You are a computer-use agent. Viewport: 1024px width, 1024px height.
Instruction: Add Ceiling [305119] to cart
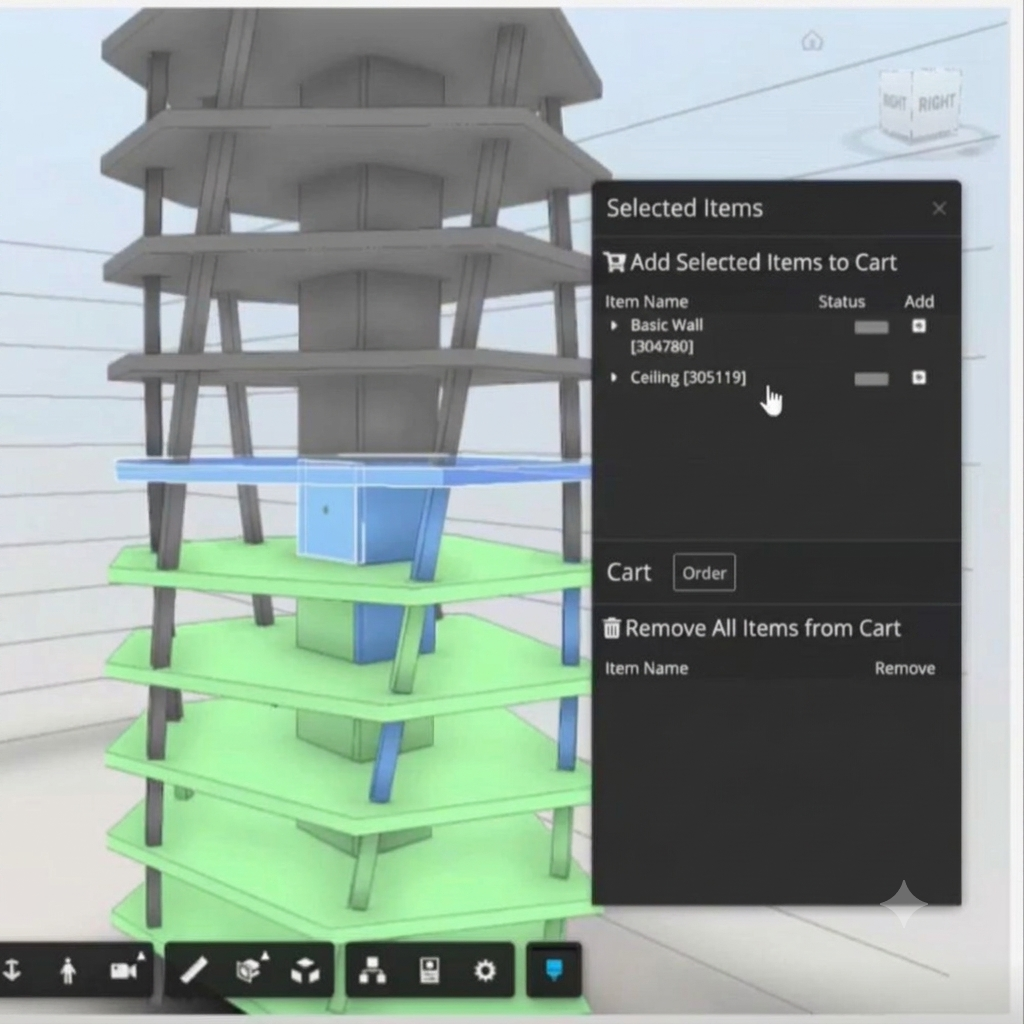click(918, 377)
